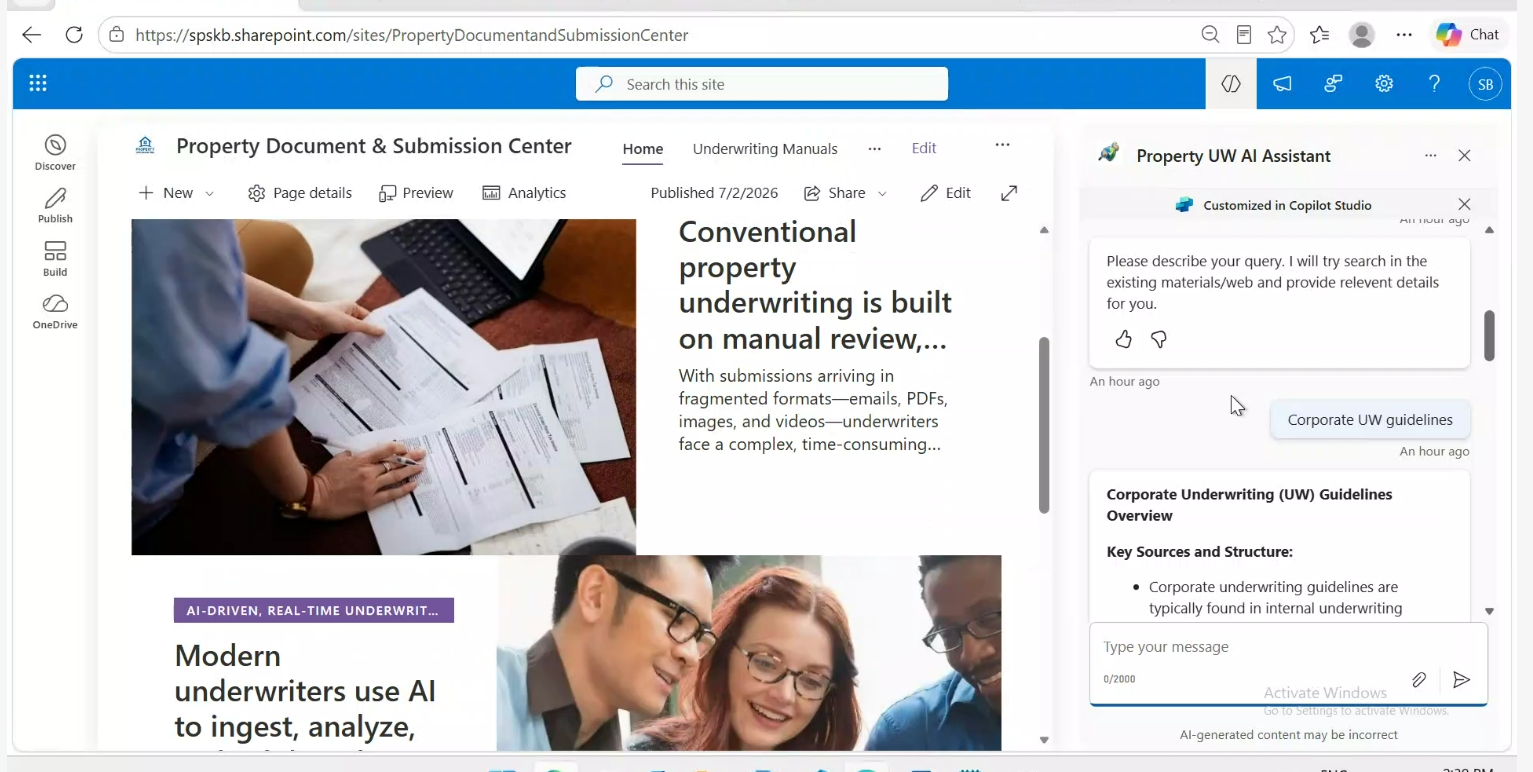Attach a file with the paperclip icon
Image resolution: width=1533 pixels, height=772 pixels.
point(1419,680)
